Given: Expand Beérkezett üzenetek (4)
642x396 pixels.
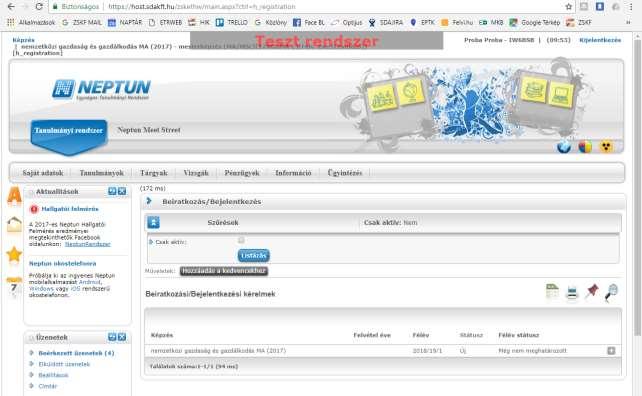Looking at the screenshot, I should (76, 353).
